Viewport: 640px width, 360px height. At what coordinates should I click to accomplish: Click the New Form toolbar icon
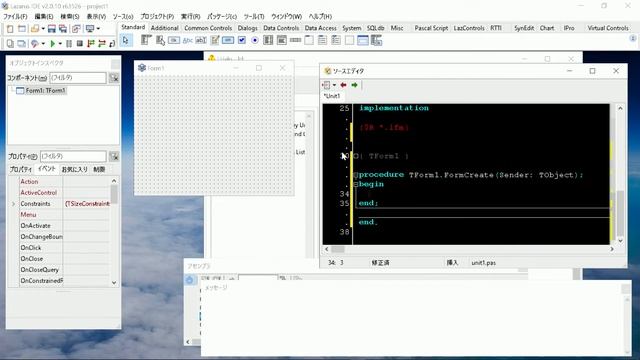pos(22,29)
